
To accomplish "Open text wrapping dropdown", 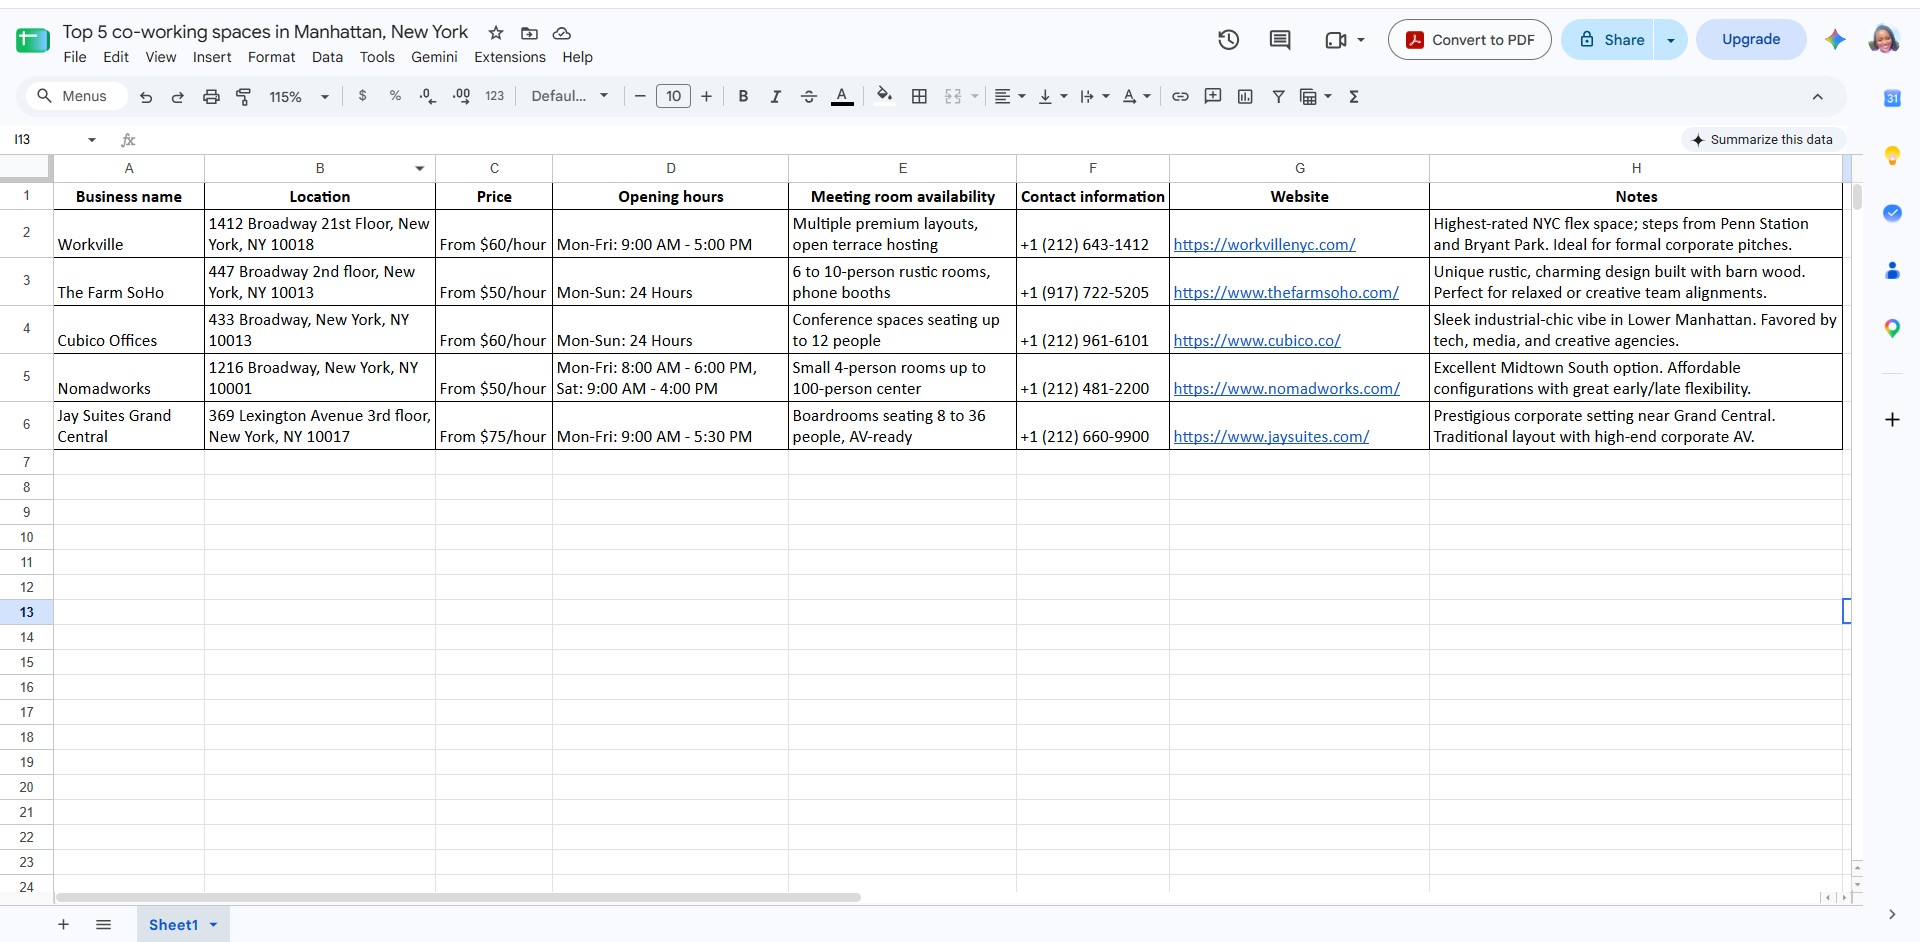I will (x=1094, y=96).
